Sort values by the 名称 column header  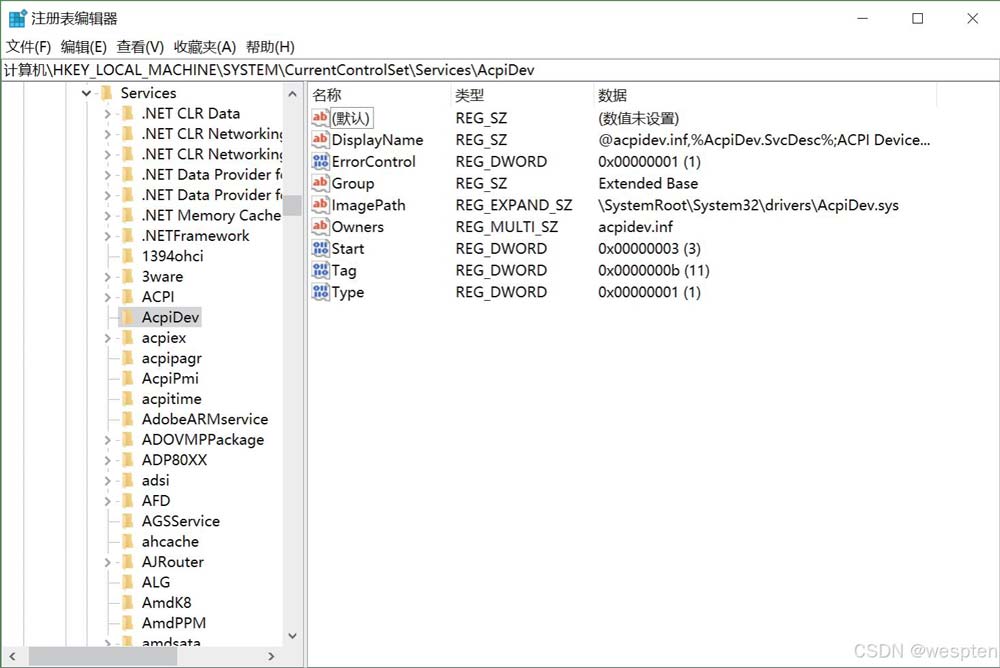327,95
